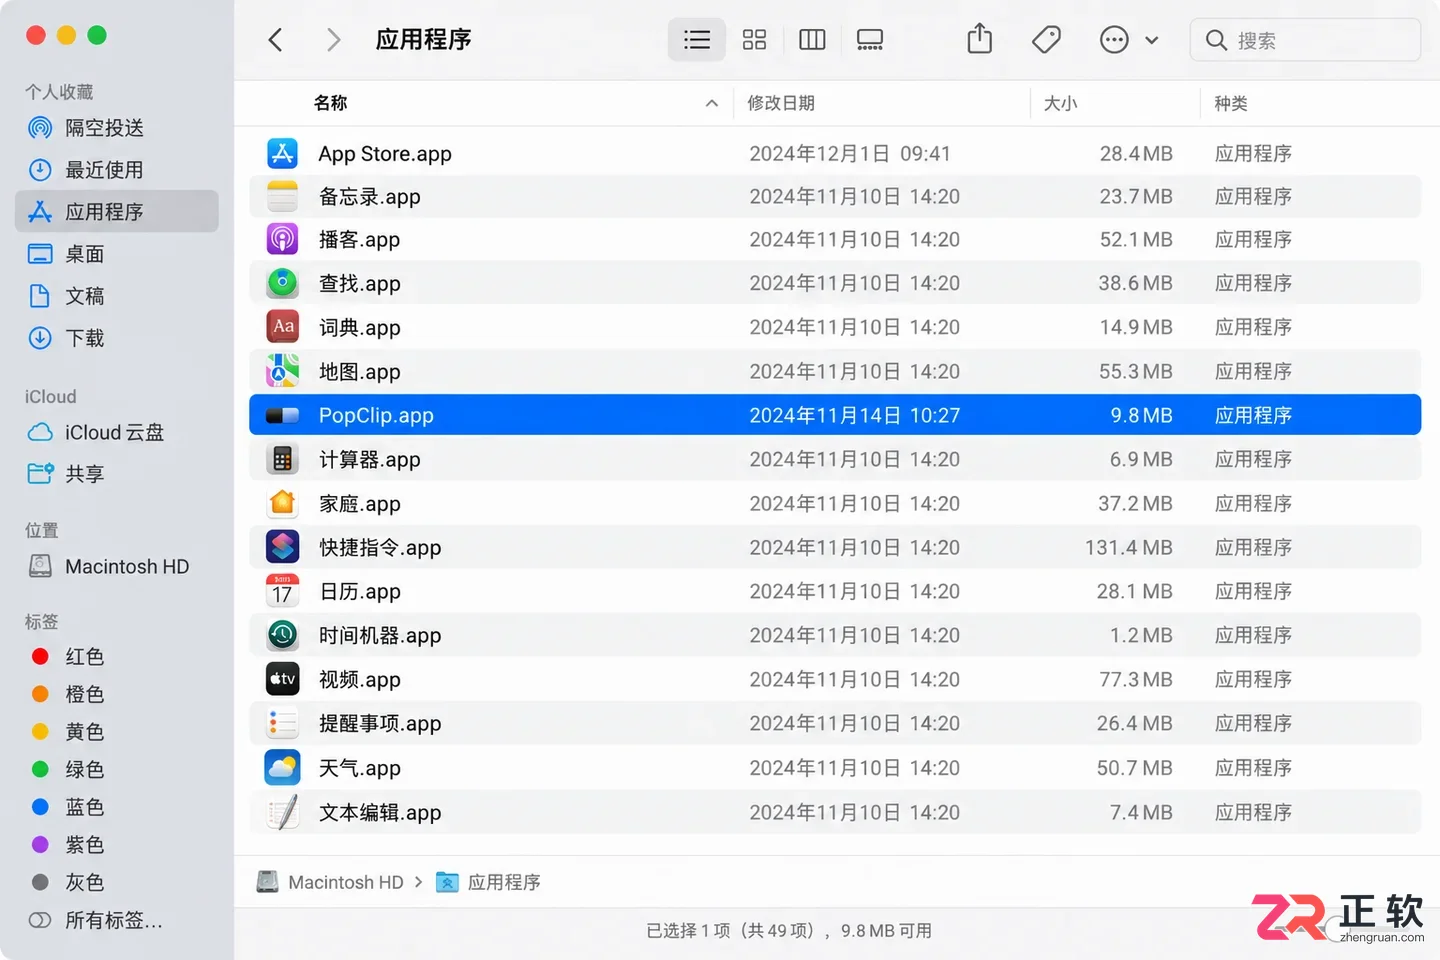This screenshot has width=1440, height=960.
Task: Go back with the left chevron
Action: click(276, 40)
